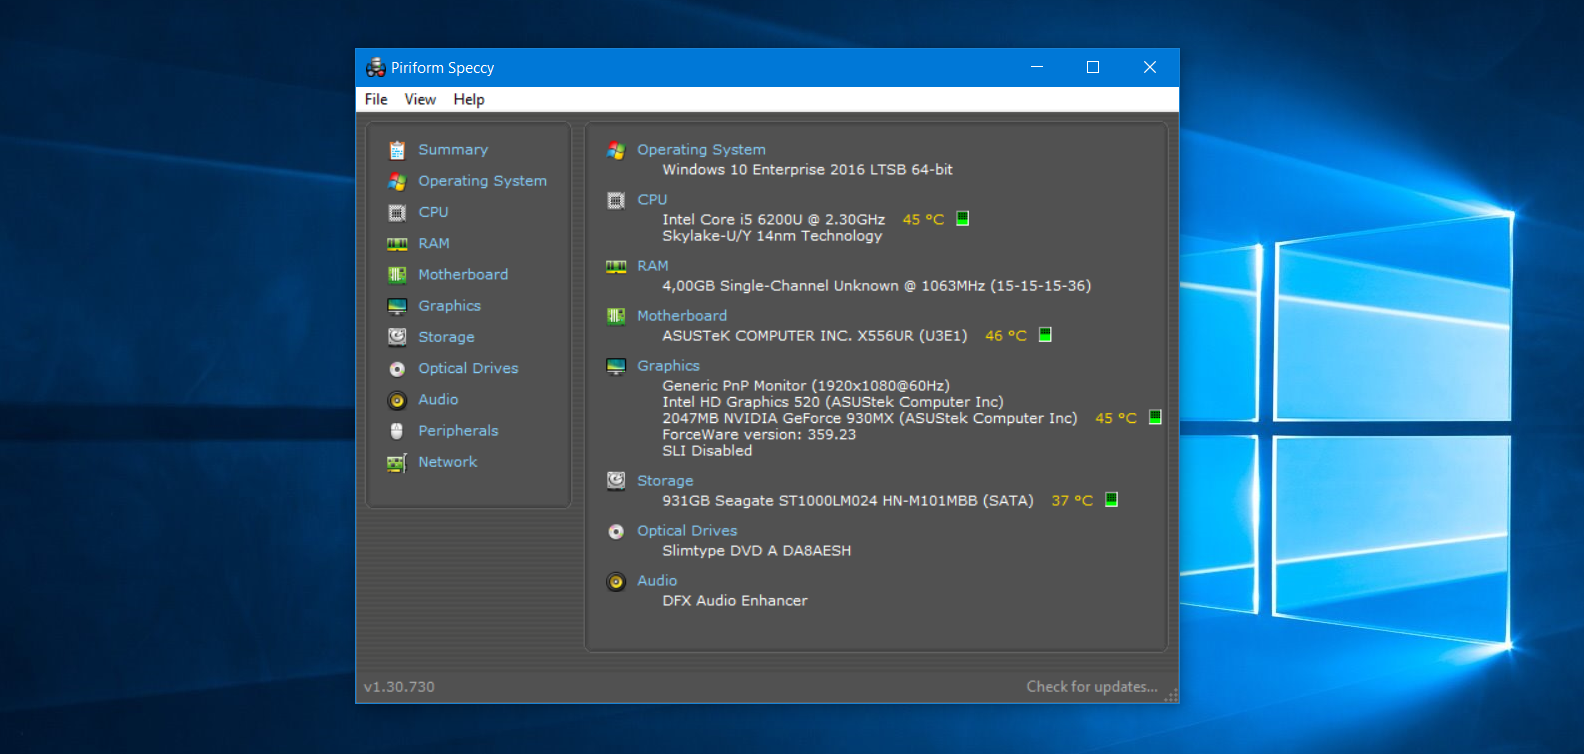Open Audio heading link in summary

pos(657,581)
